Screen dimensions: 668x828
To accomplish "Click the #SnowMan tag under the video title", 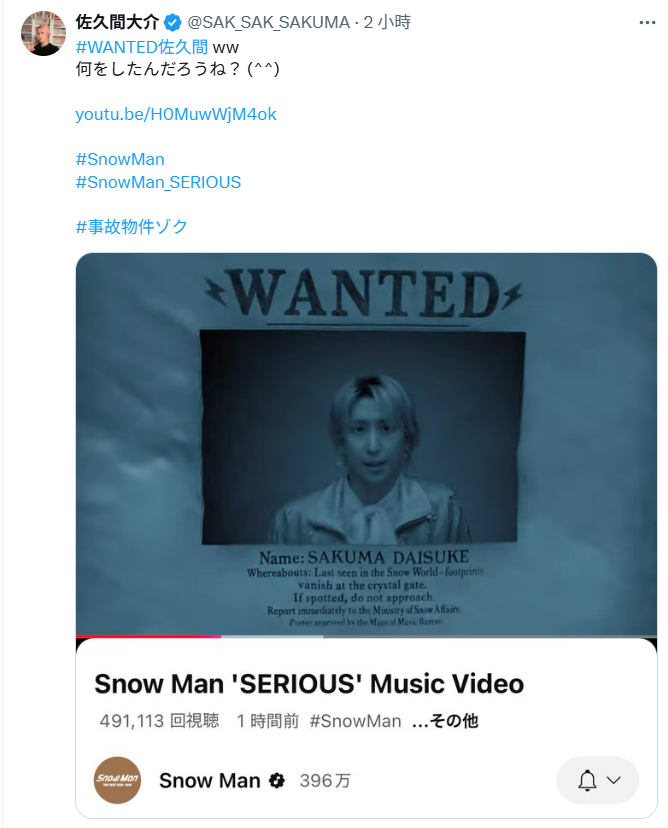I will (355, 721).
